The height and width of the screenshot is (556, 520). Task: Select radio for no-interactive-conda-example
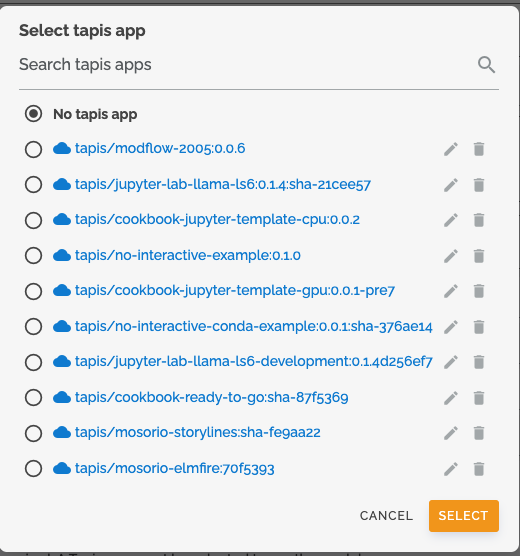tap(33, 327)
